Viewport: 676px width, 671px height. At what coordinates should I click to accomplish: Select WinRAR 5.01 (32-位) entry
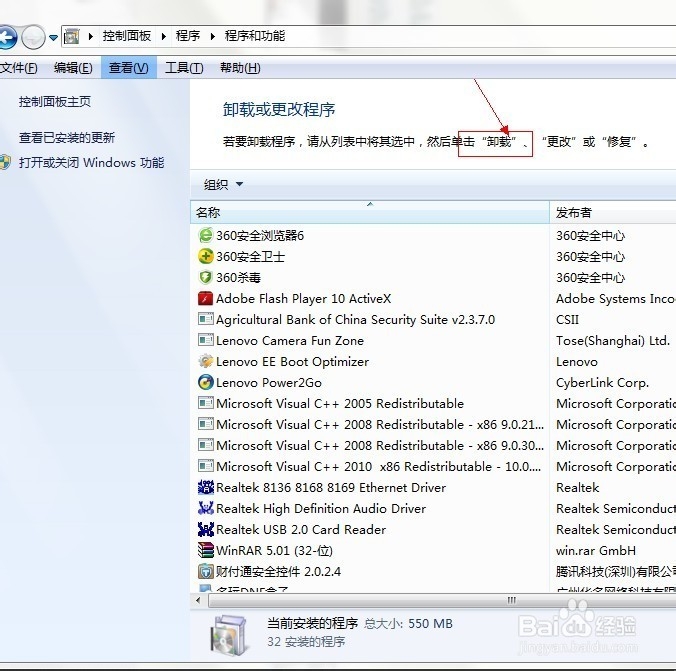click(274, 551)
